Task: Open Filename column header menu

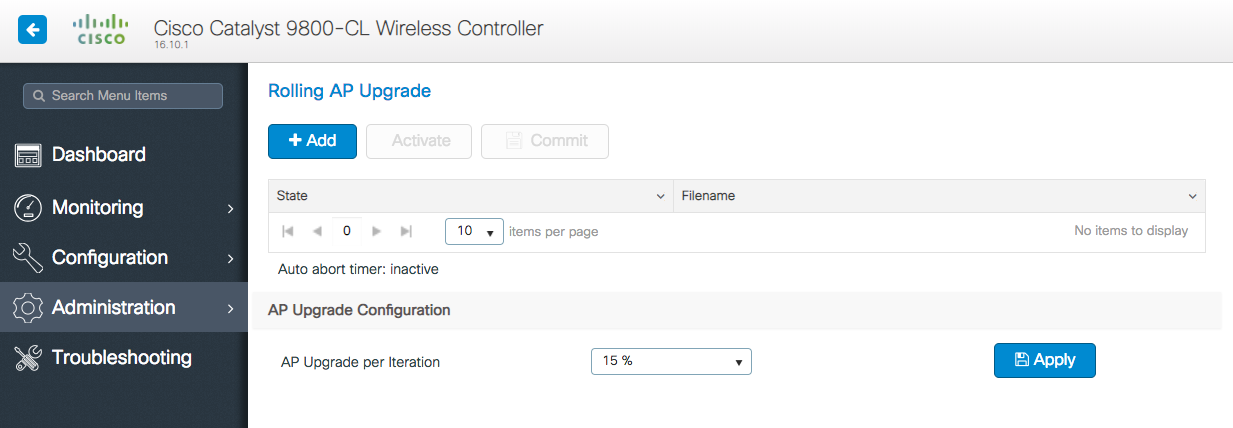Action: click(x=1192, y=196)
